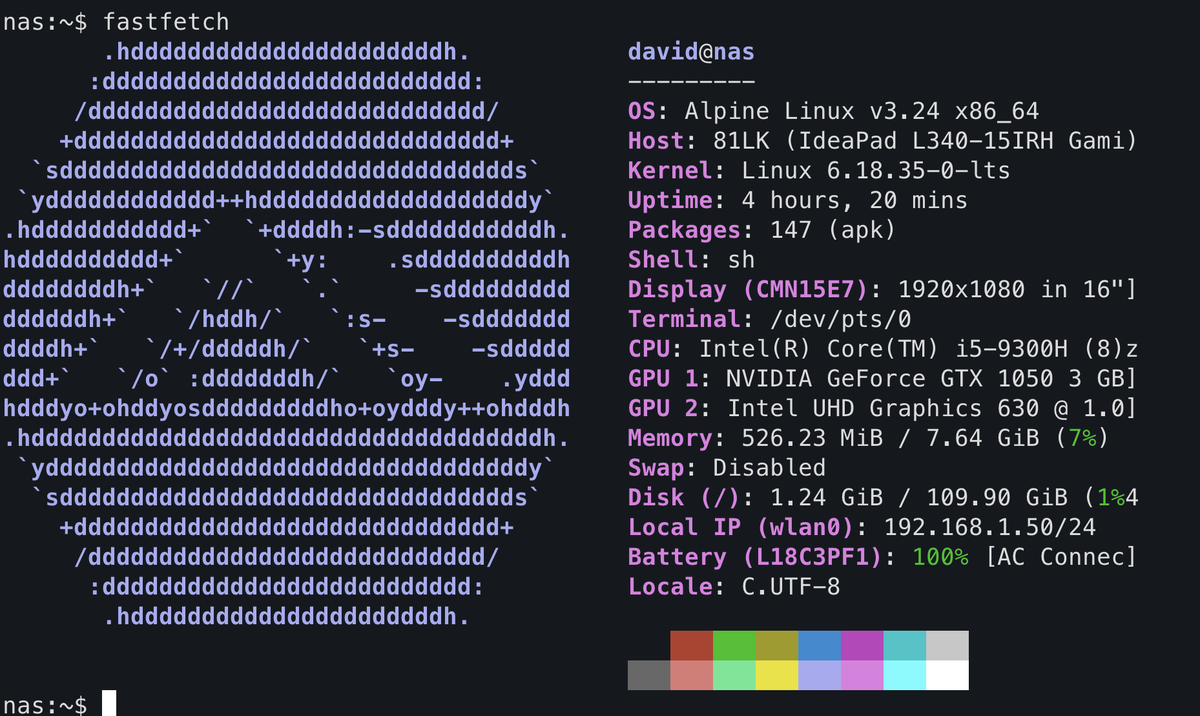Click the light gray color block in upper row
This screenshot has height=716, width=1200.
click(947, 645)
